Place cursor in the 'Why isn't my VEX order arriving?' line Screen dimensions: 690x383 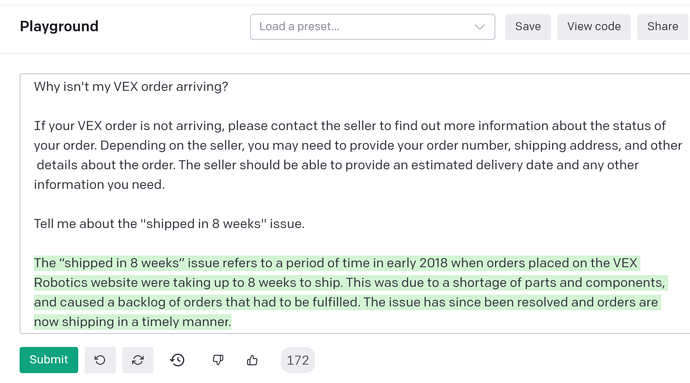(131, 87)
